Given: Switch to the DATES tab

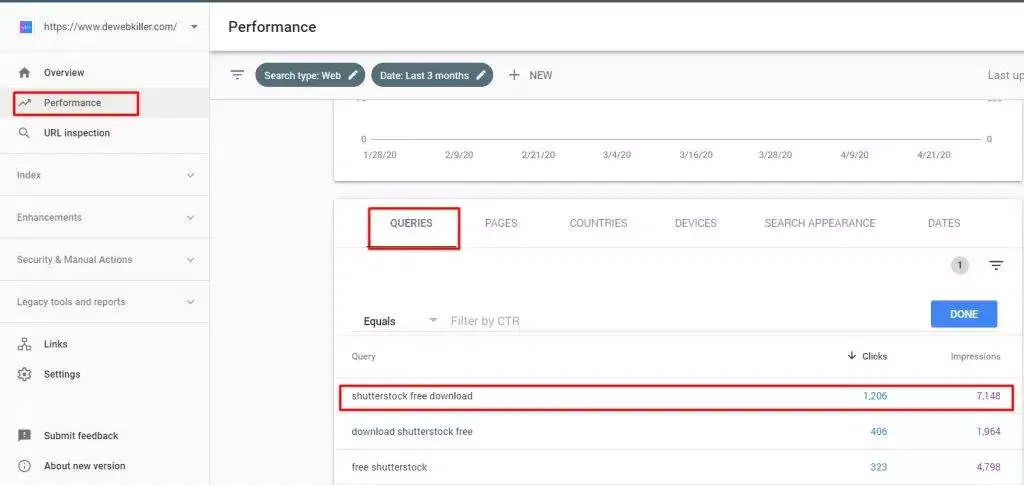Looking at the screenshot, I should point(944,223).
